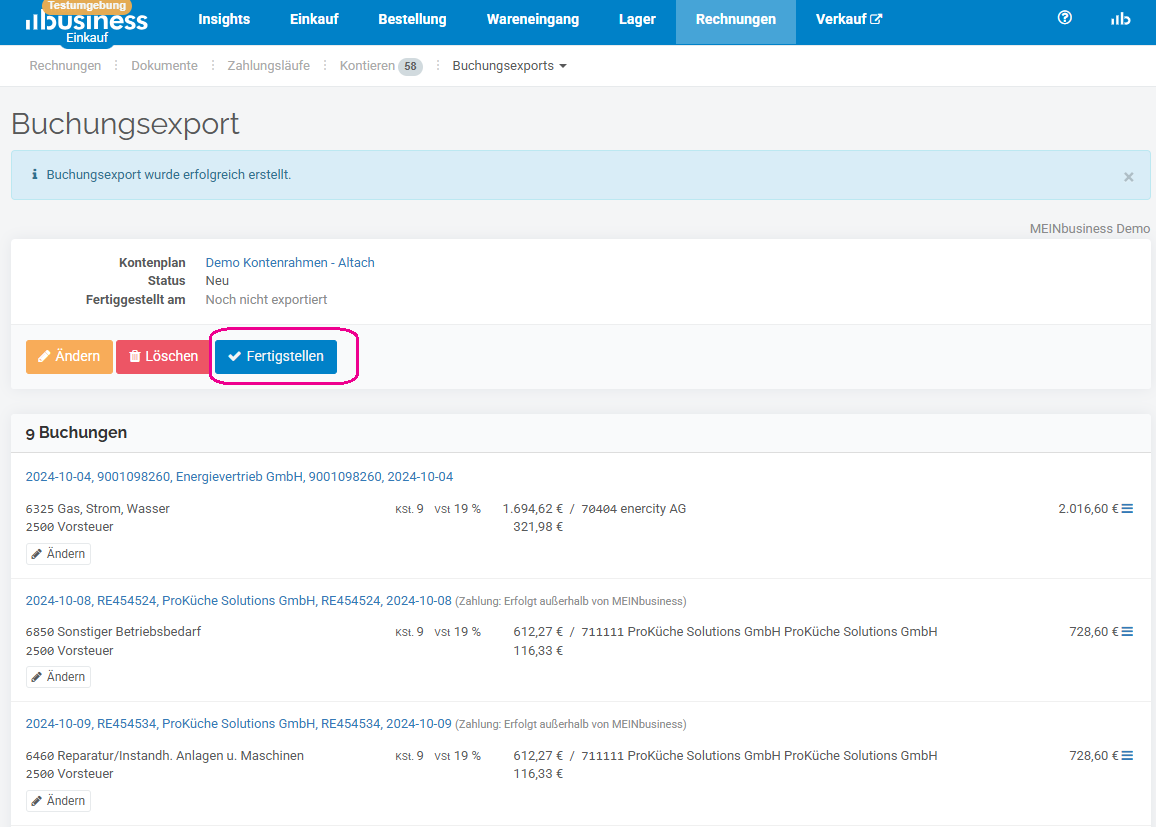
Task: Click the amount 1.694,62 €
Action: (x=532, y=509)
